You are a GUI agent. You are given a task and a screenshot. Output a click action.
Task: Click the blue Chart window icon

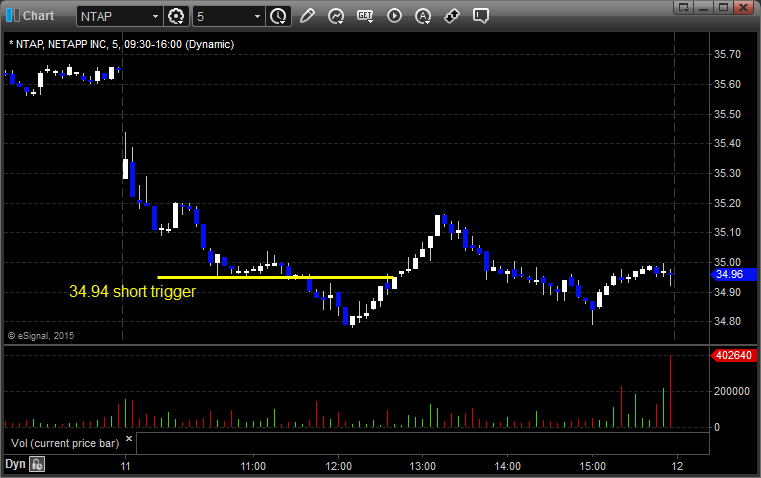click(13, 16)
